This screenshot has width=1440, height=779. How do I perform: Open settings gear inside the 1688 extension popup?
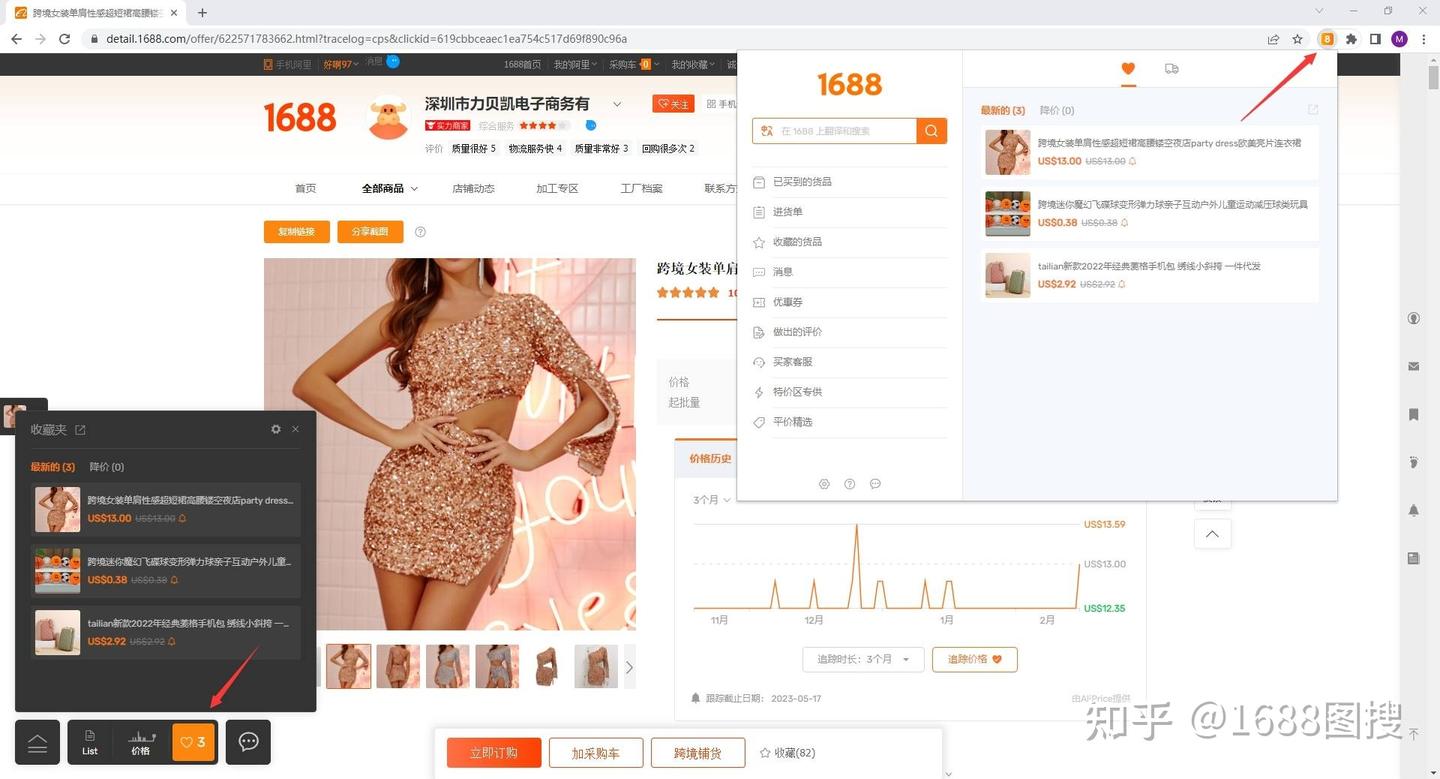tap(824, 484)
